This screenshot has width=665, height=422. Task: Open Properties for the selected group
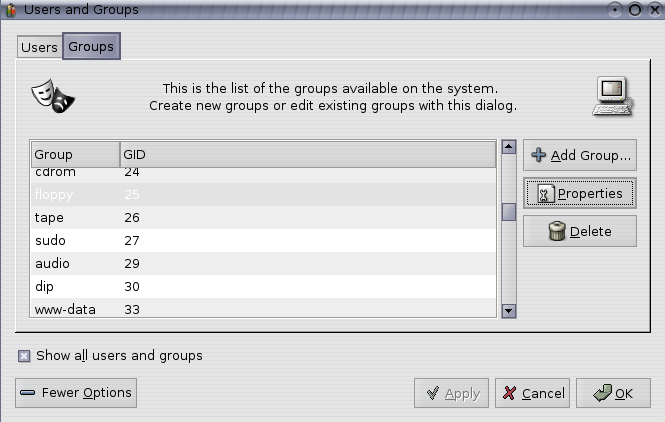tap(579, 193)
